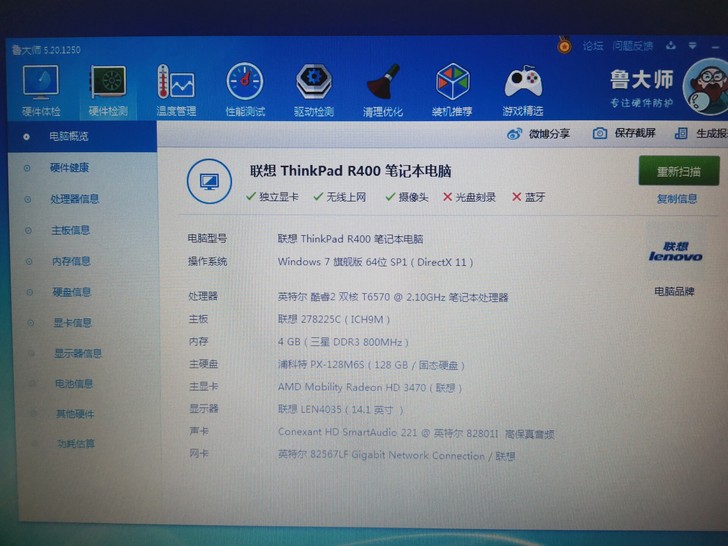The height and width of the screenshot is (546, 728).
Task: Click 蓝牙 unavailable item
Action: click(528, 197)
